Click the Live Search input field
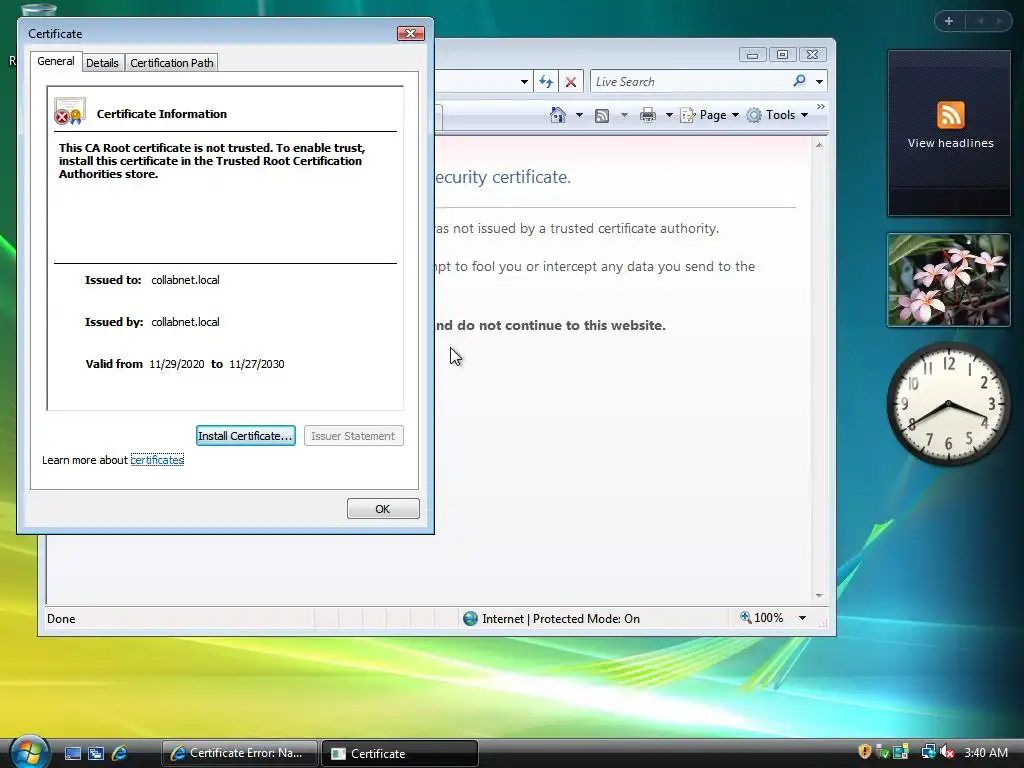 (691, 82)
